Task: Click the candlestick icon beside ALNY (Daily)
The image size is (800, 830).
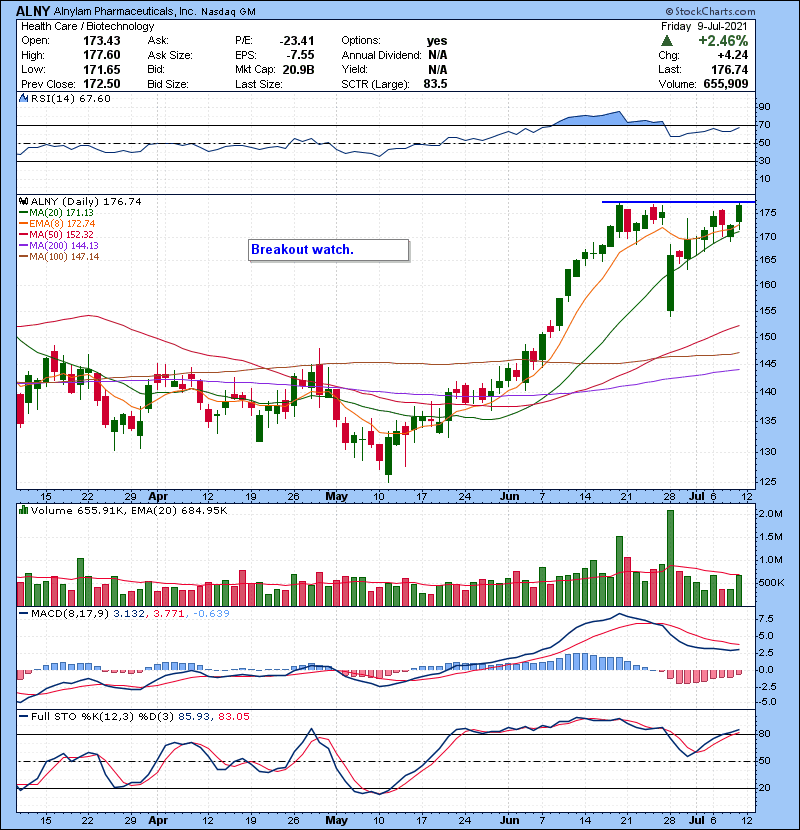Action: pos(24,201)
